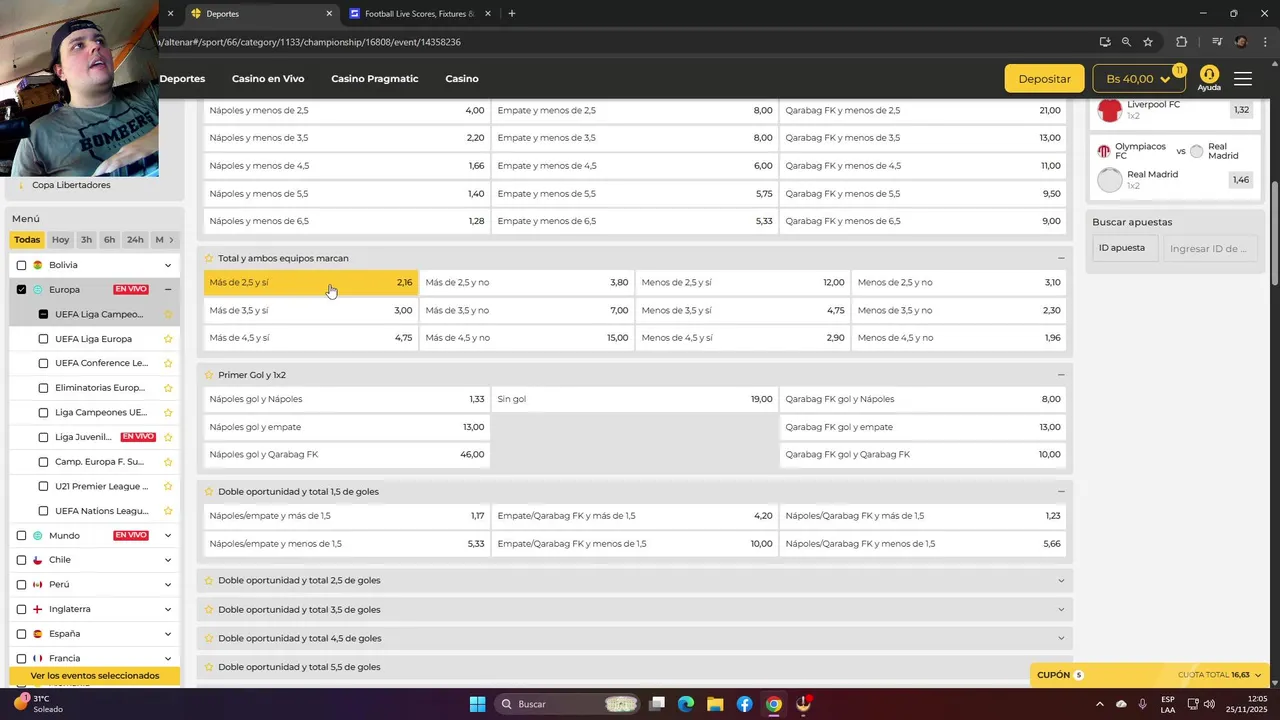Favorite Doble oportunidad y total 2,5 star
Viewport: 1280px width, 720px height.
(209, 580)
